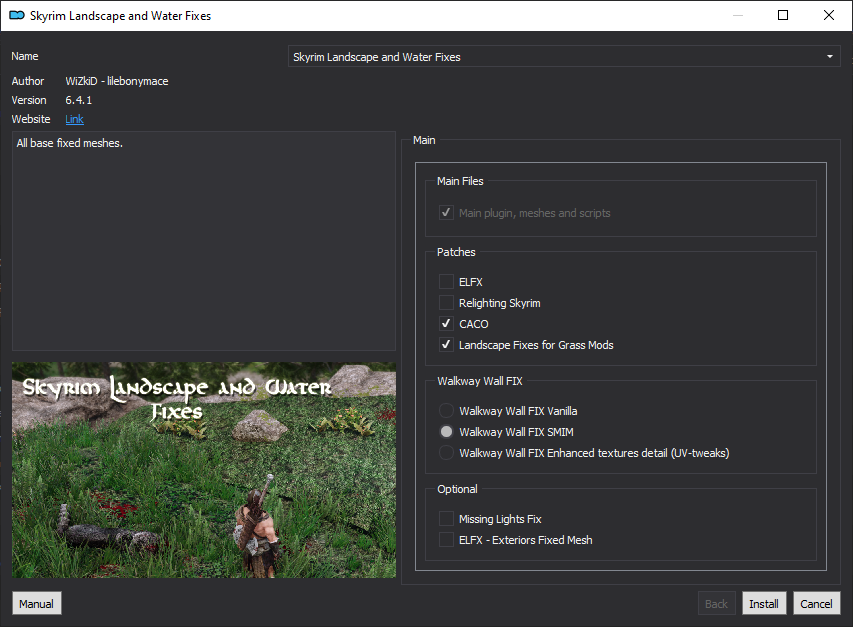
Task: Click the 'All base fixed meshes.' description
Action: [70, 143]
